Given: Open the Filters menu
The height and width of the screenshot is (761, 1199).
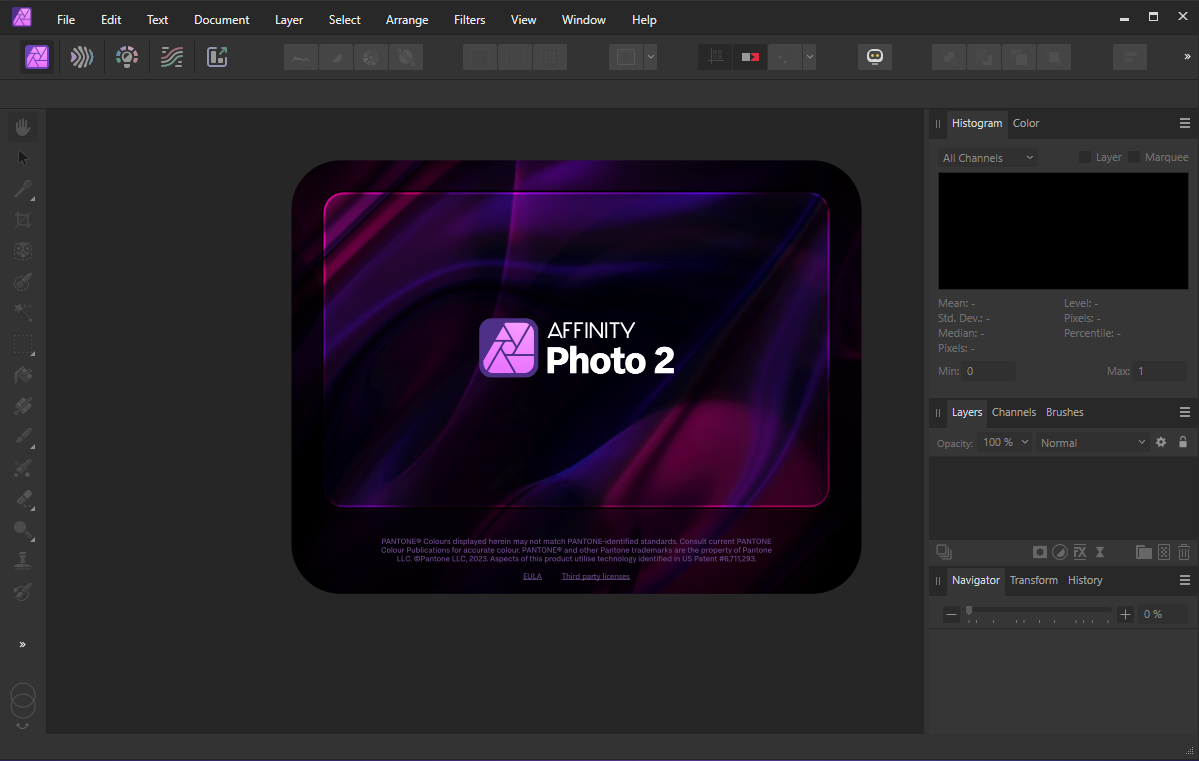Looking at the screenshot, I should click(x=470, y=20).
